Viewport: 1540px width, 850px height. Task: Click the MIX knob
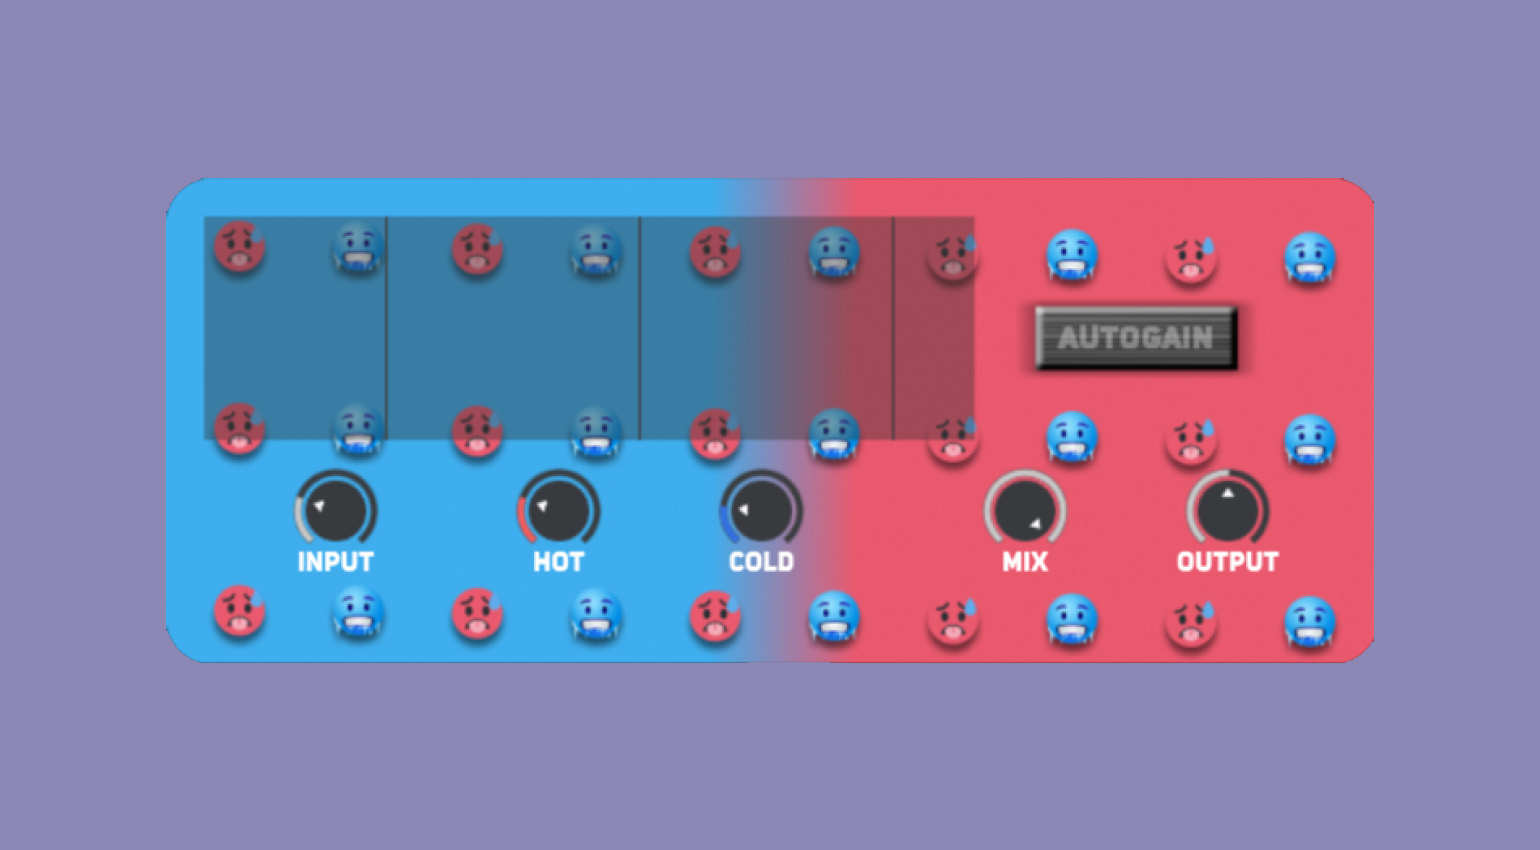point(1025,509)
